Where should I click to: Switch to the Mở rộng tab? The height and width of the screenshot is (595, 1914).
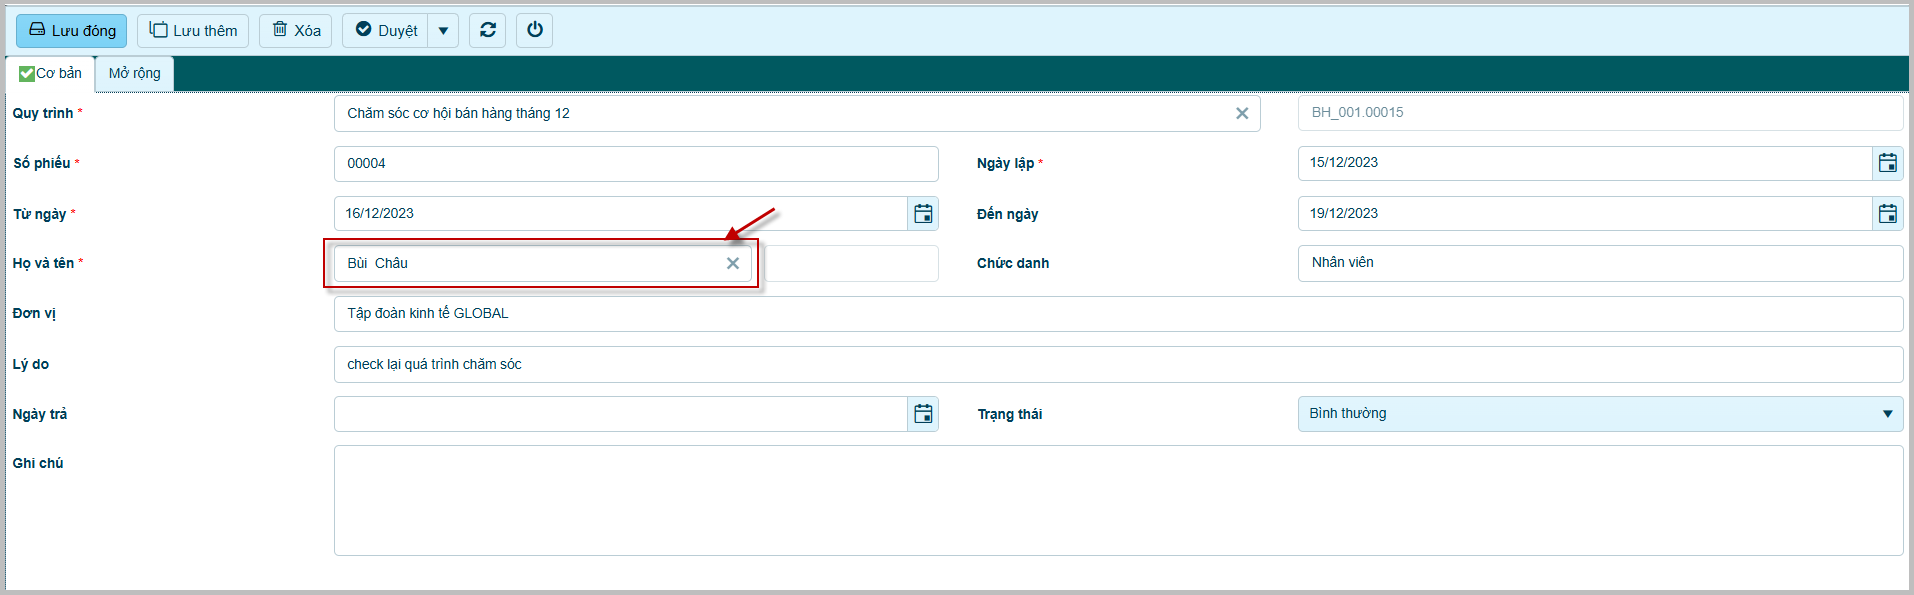(x=134, y=73)
